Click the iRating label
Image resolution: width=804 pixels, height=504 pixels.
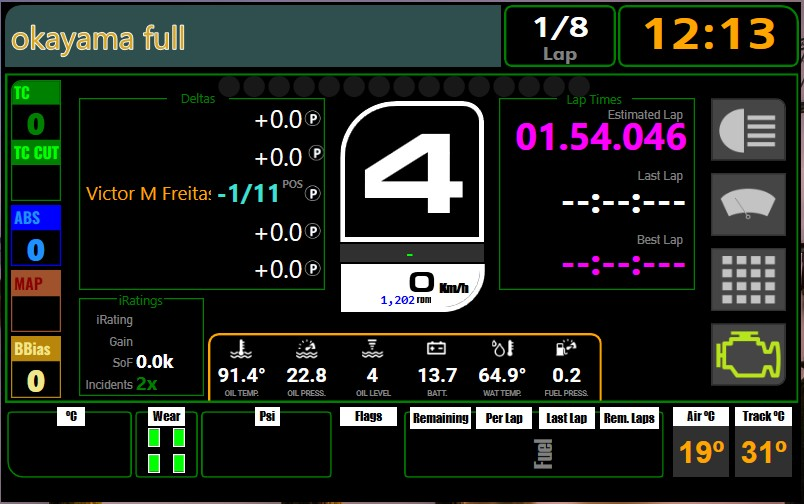pos(114,320)
